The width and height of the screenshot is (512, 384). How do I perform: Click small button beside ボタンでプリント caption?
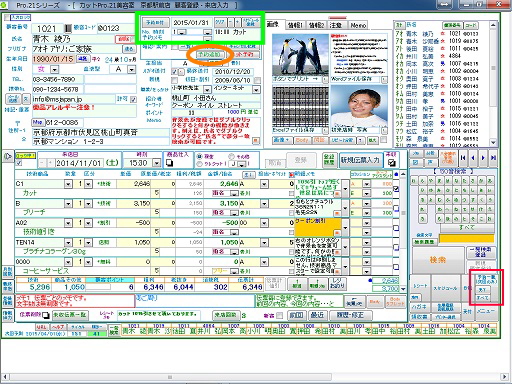pos(325,80)
